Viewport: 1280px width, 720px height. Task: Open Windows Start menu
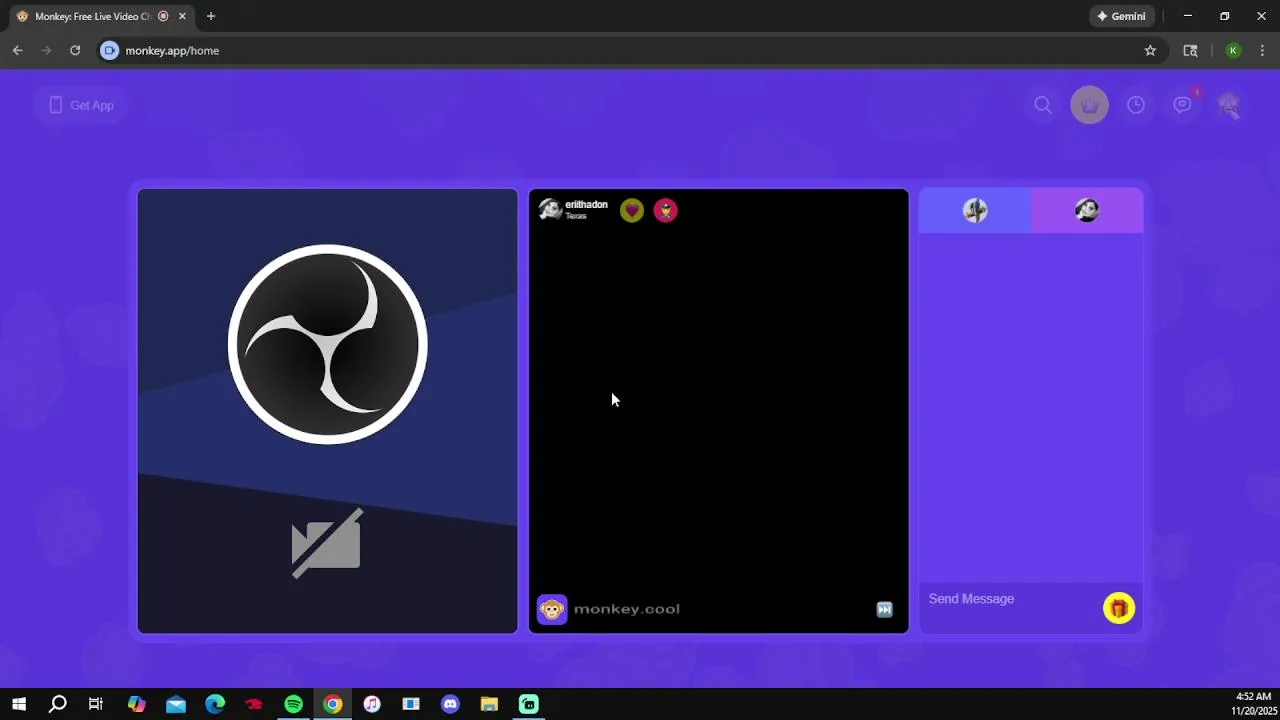click(18, 704)
